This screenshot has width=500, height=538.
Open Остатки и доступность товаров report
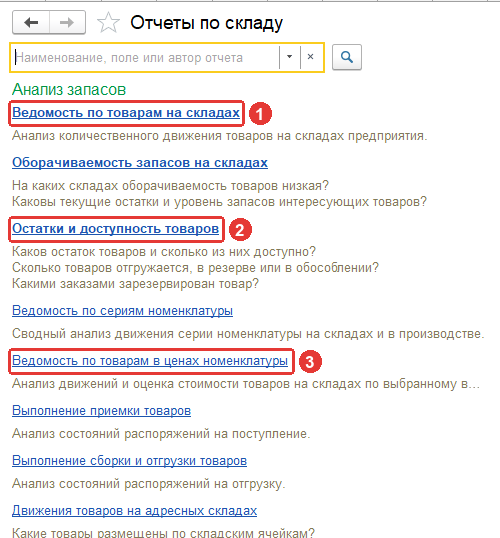pyautogui.click(x=116, y=229)
